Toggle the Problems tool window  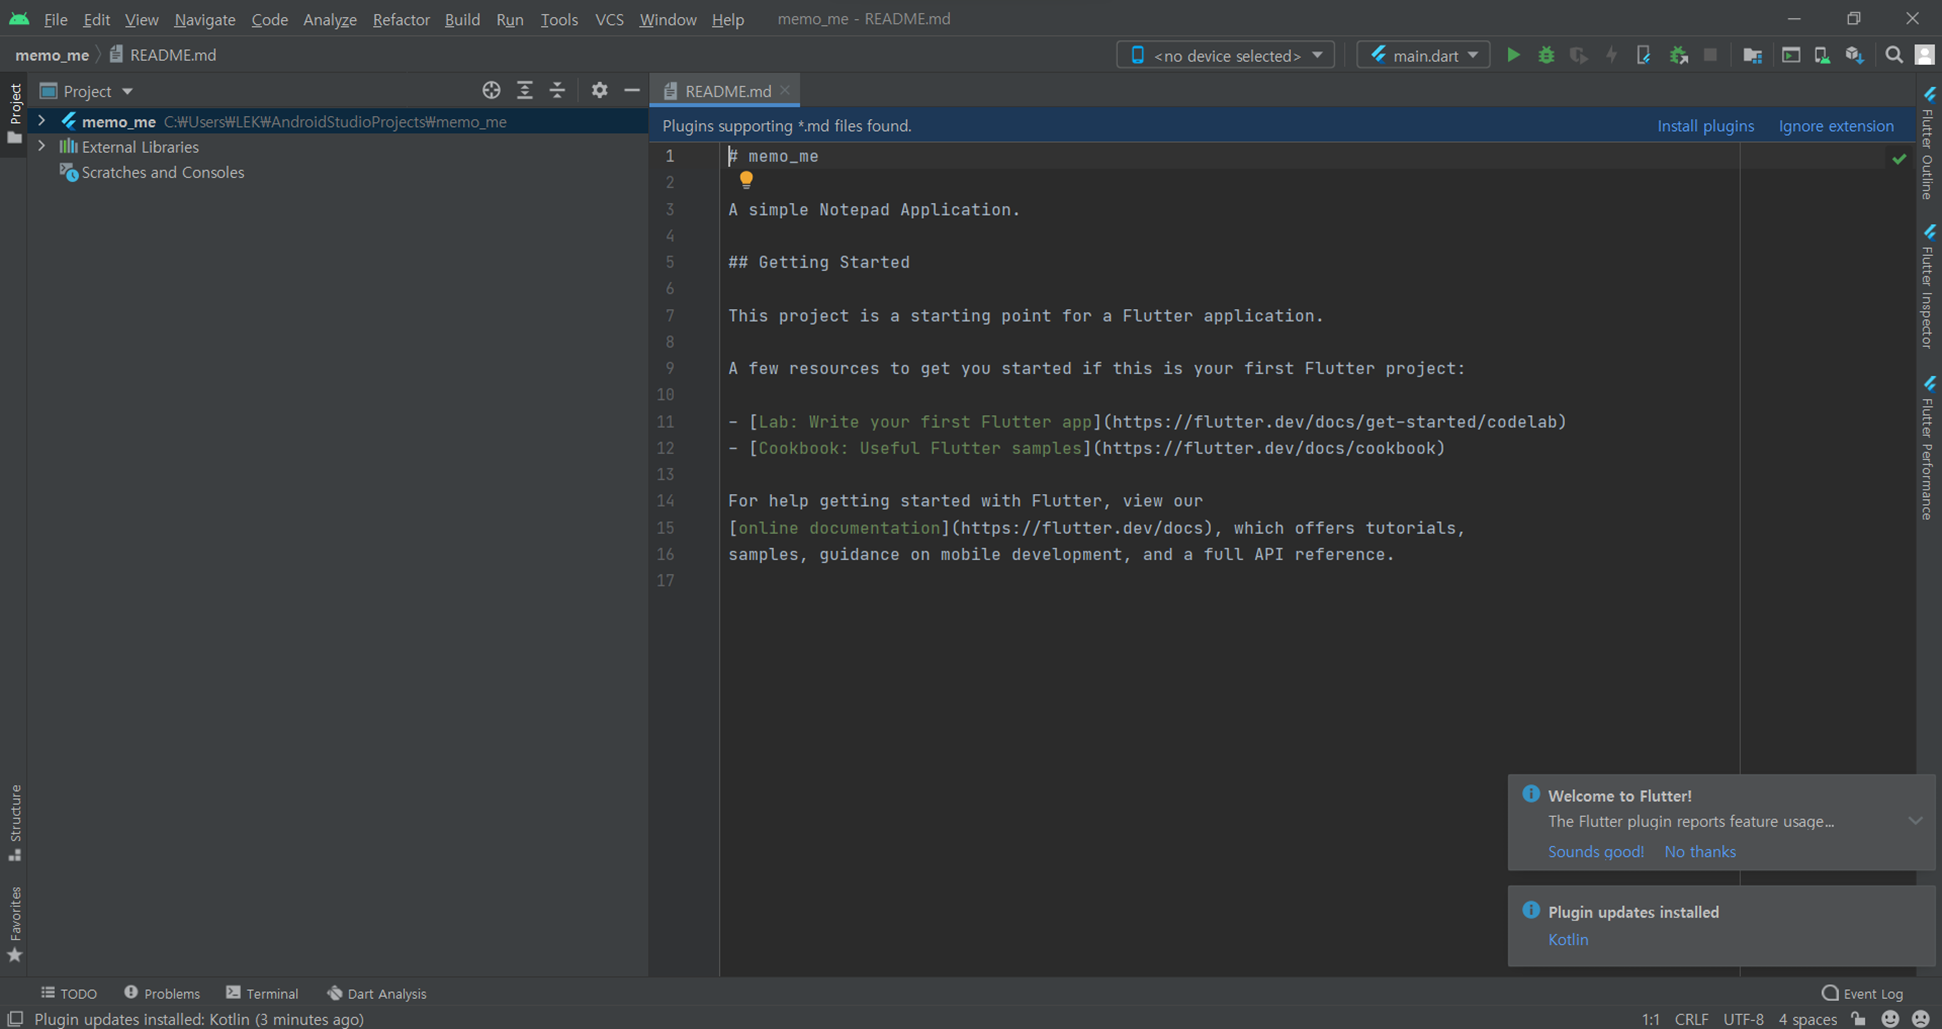[x=162, y=993]
